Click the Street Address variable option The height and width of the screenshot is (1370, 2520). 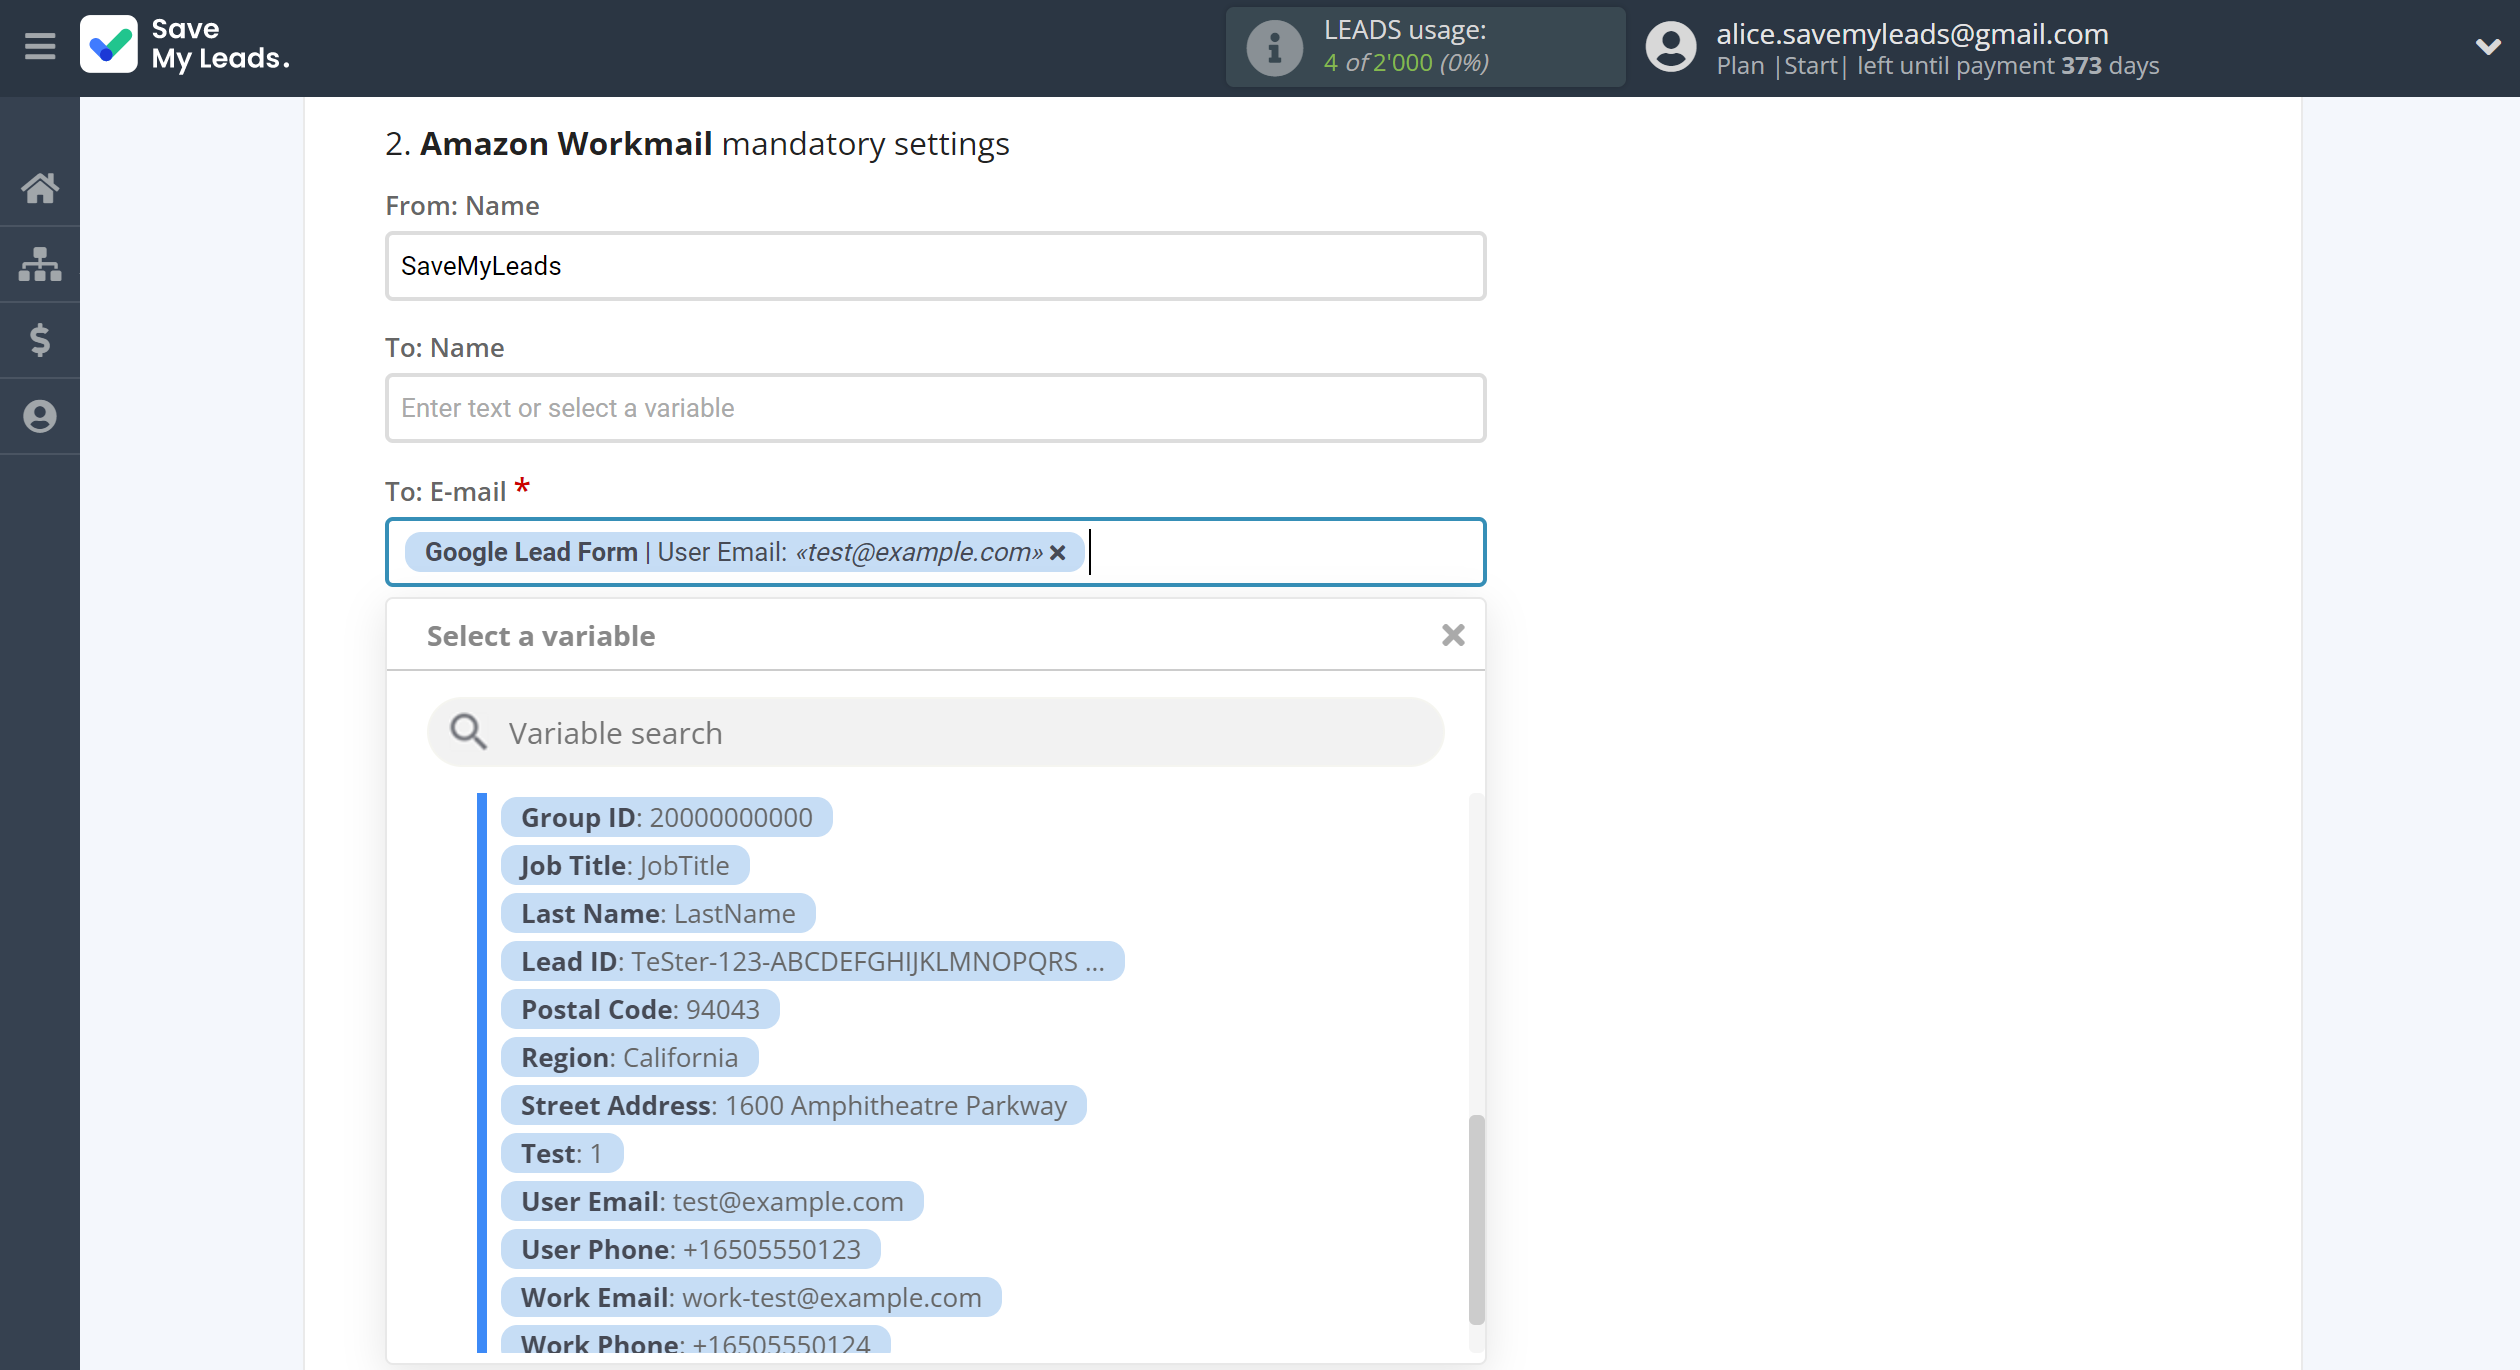pyautogui.click(x=794, y=1105)
